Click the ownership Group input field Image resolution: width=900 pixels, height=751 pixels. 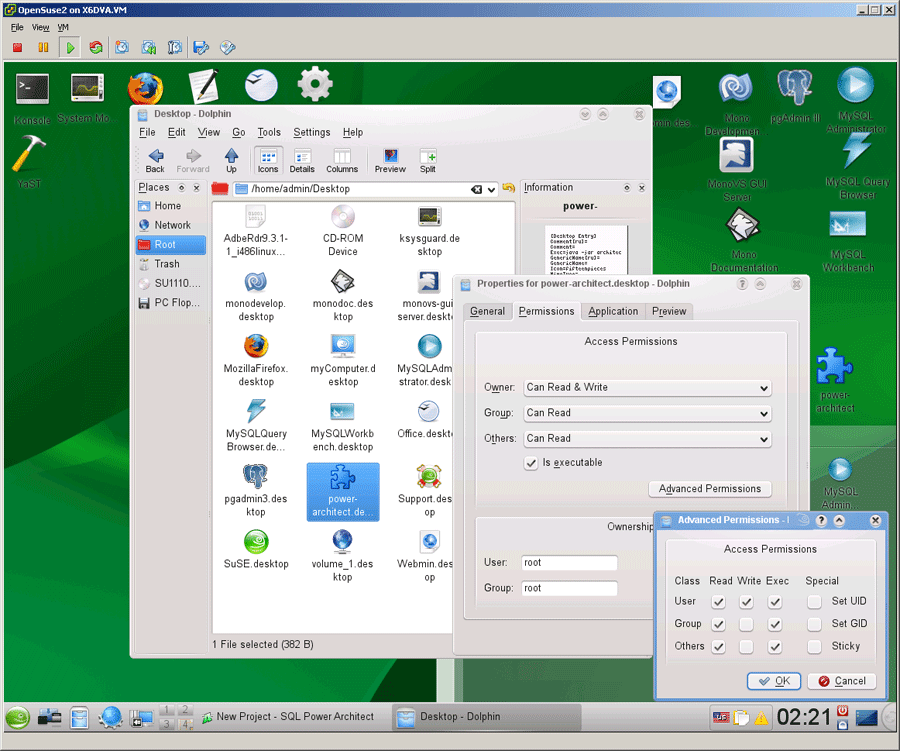point(569,589)
